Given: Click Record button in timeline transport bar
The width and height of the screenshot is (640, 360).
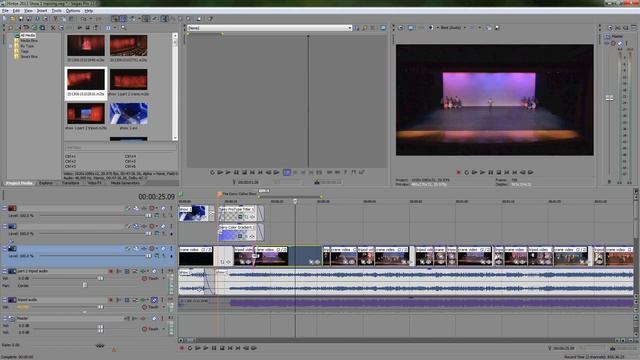Looking at the screenshot, I should pos(182,348).
